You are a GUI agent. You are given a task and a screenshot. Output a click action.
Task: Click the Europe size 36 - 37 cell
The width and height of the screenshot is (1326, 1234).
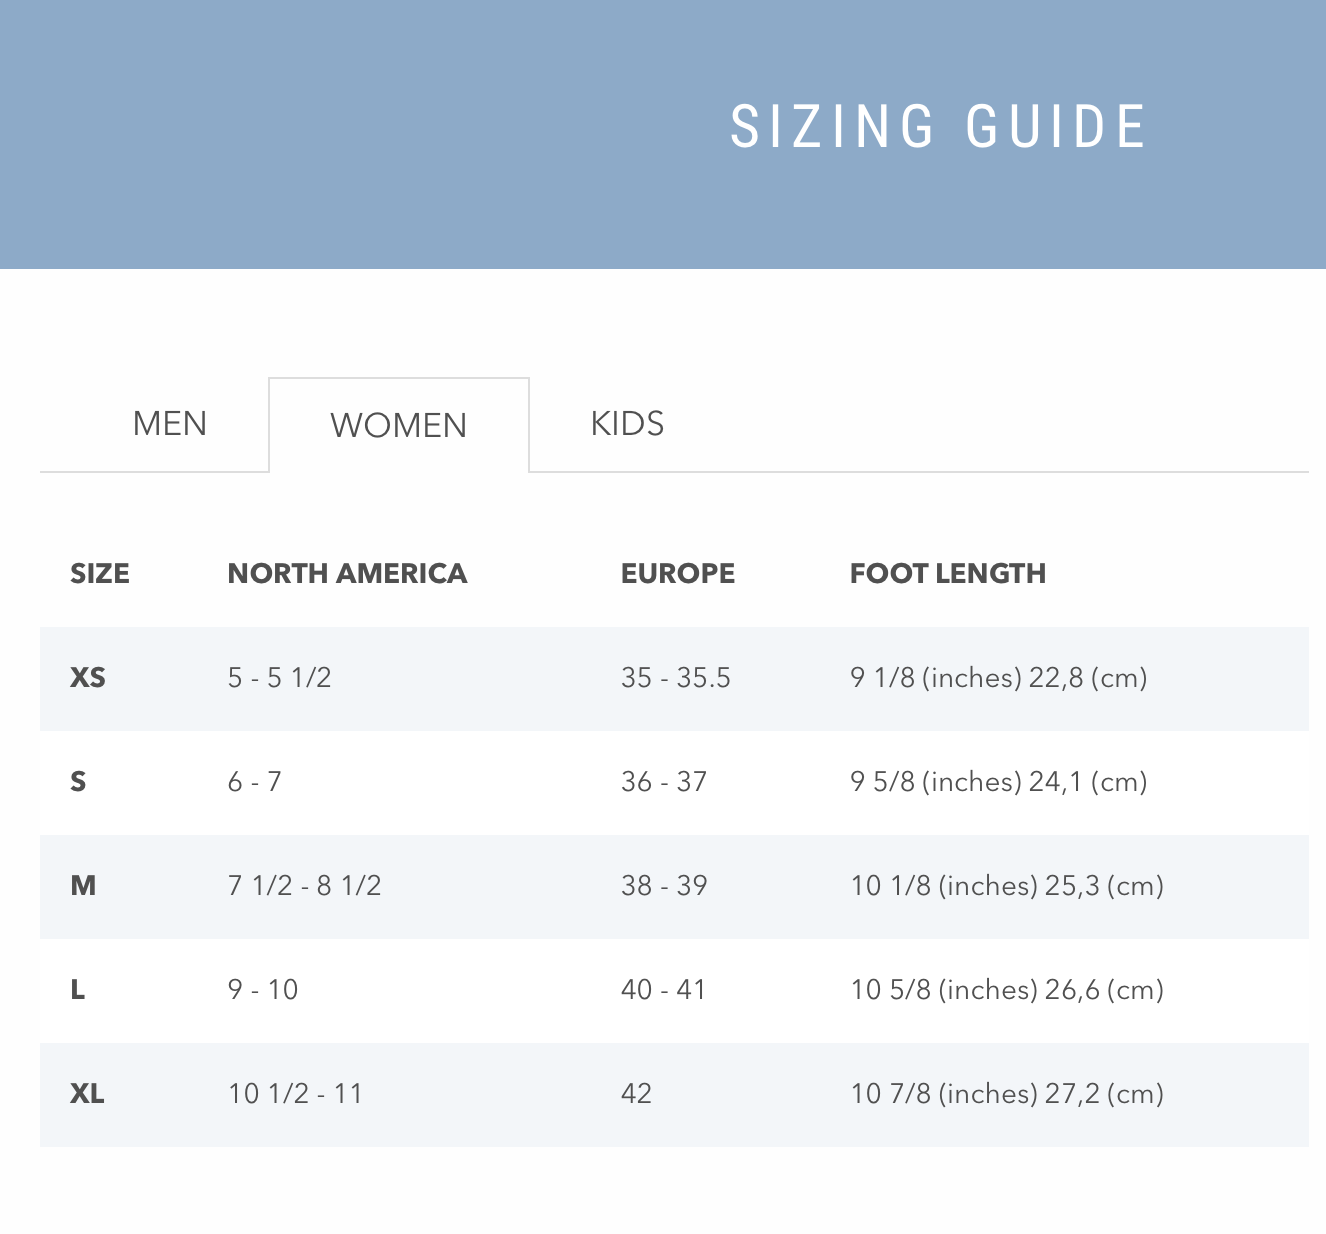pos(663,782)
